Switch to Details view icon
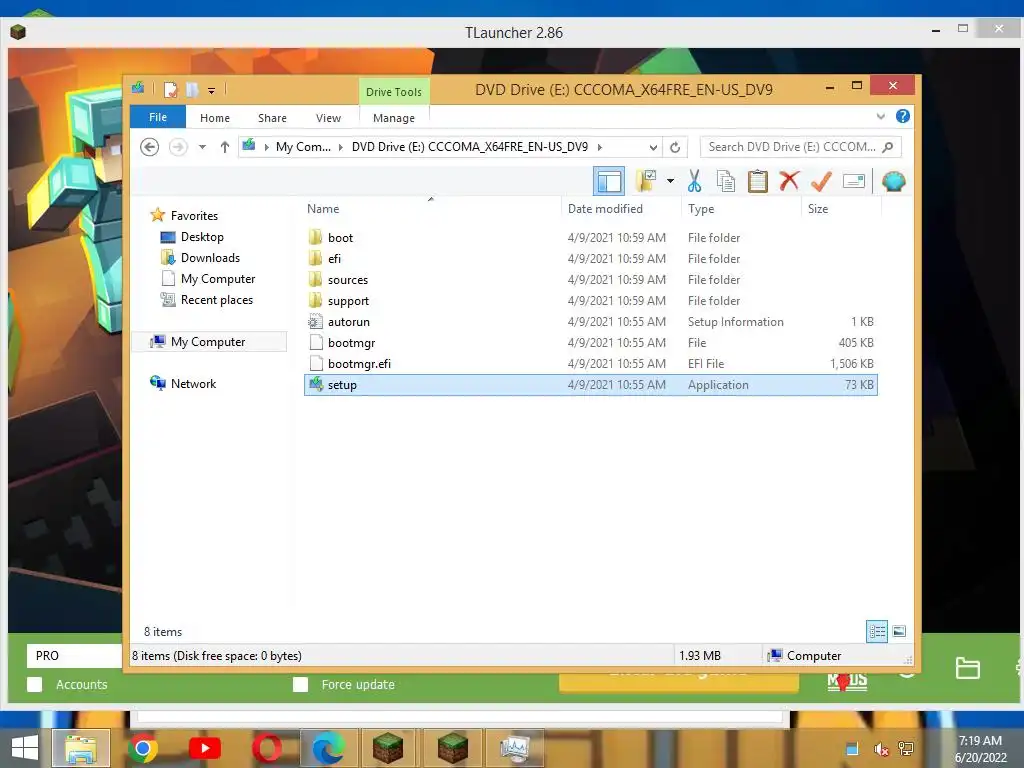 (877, 631)
